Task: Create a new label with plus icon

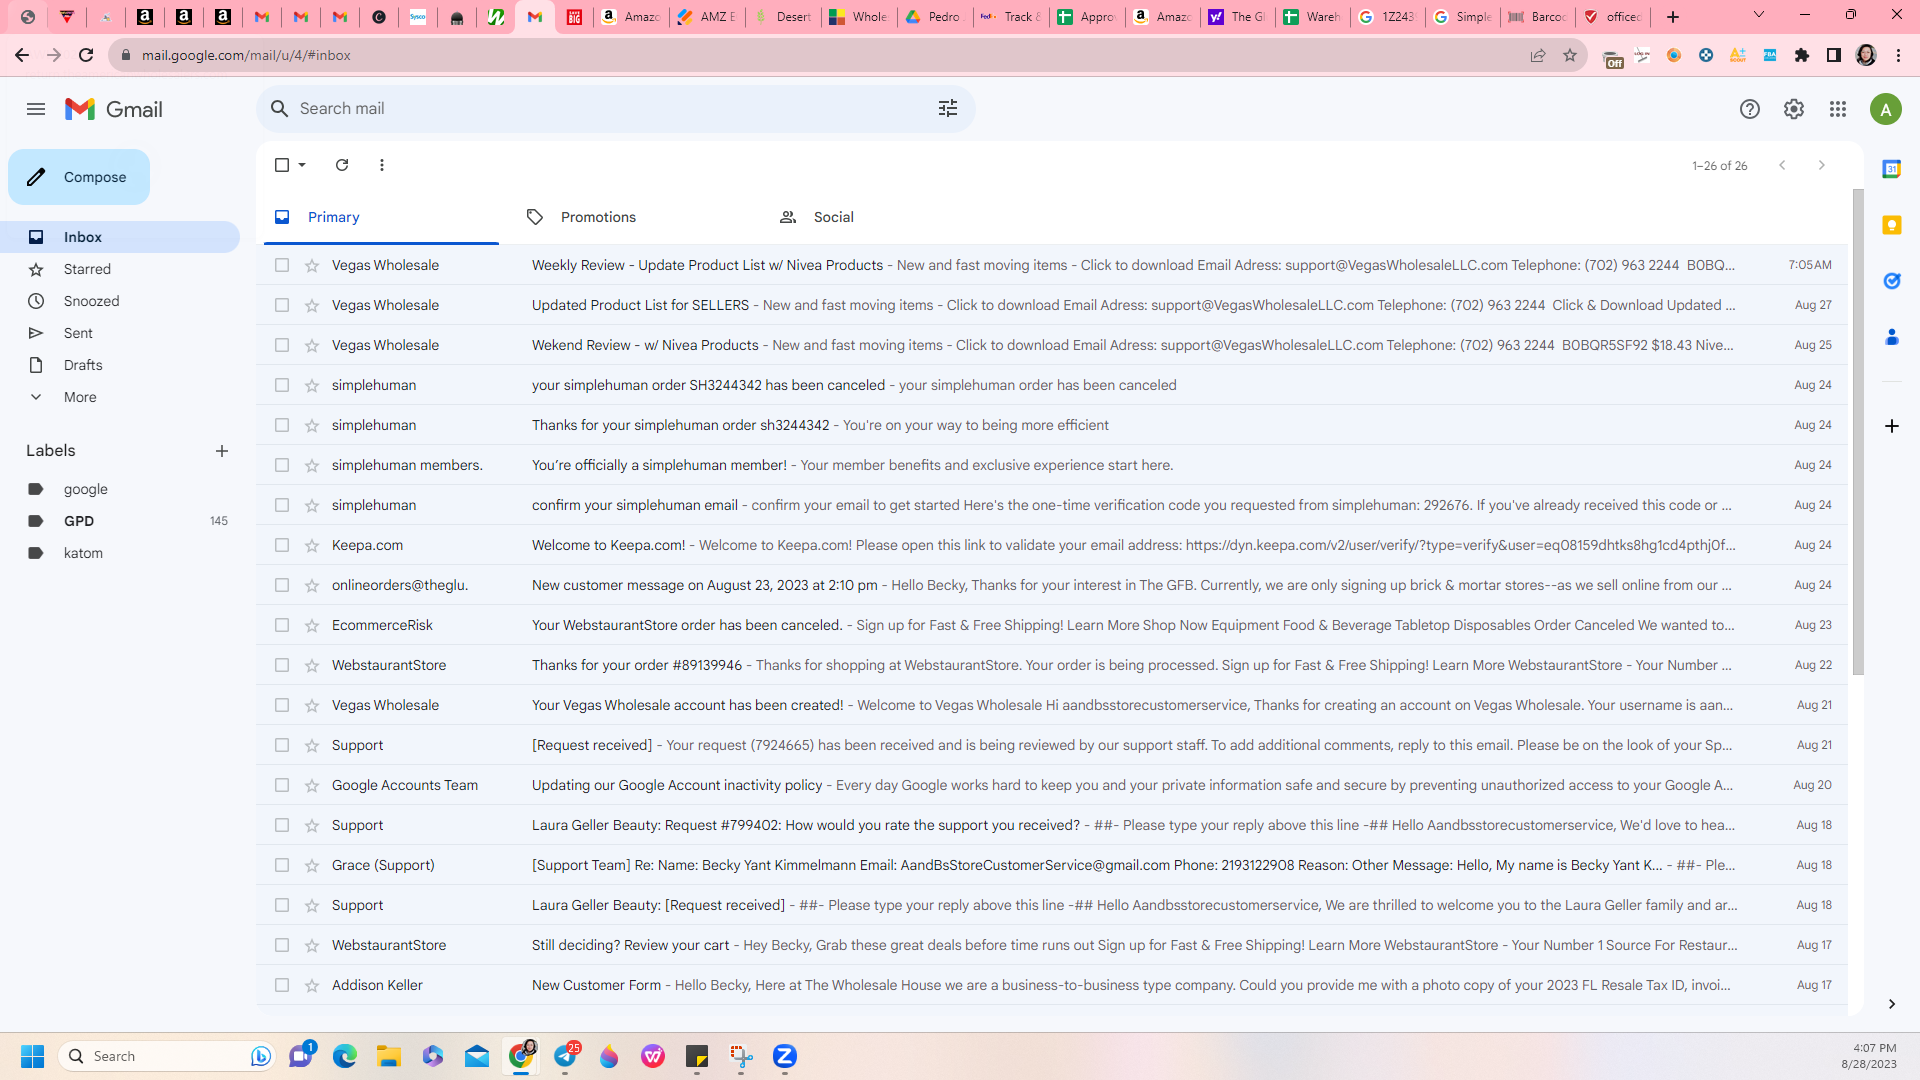Action: [x=222, y=451]
